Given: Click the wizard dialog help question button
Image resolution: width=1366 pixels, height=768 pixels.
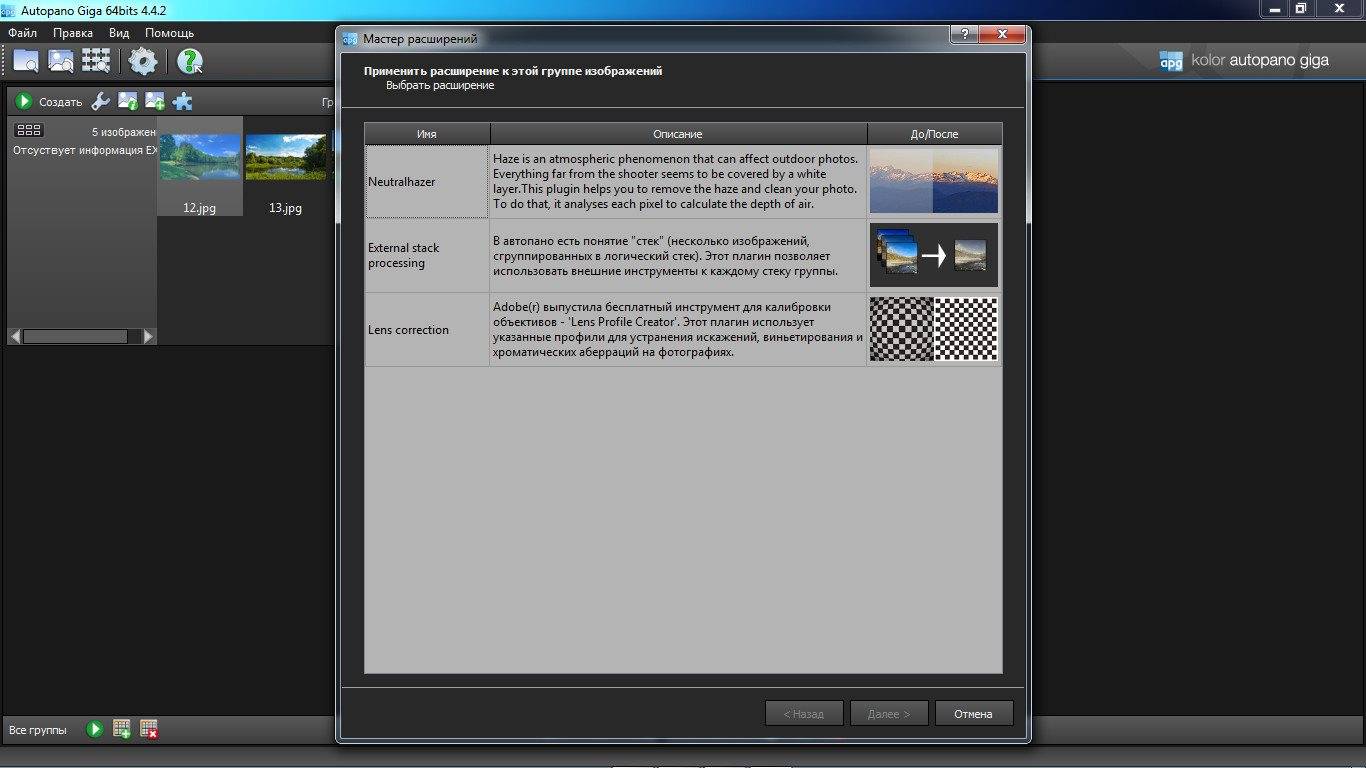Looking at the screenshot, I should [x=964, y=35].
